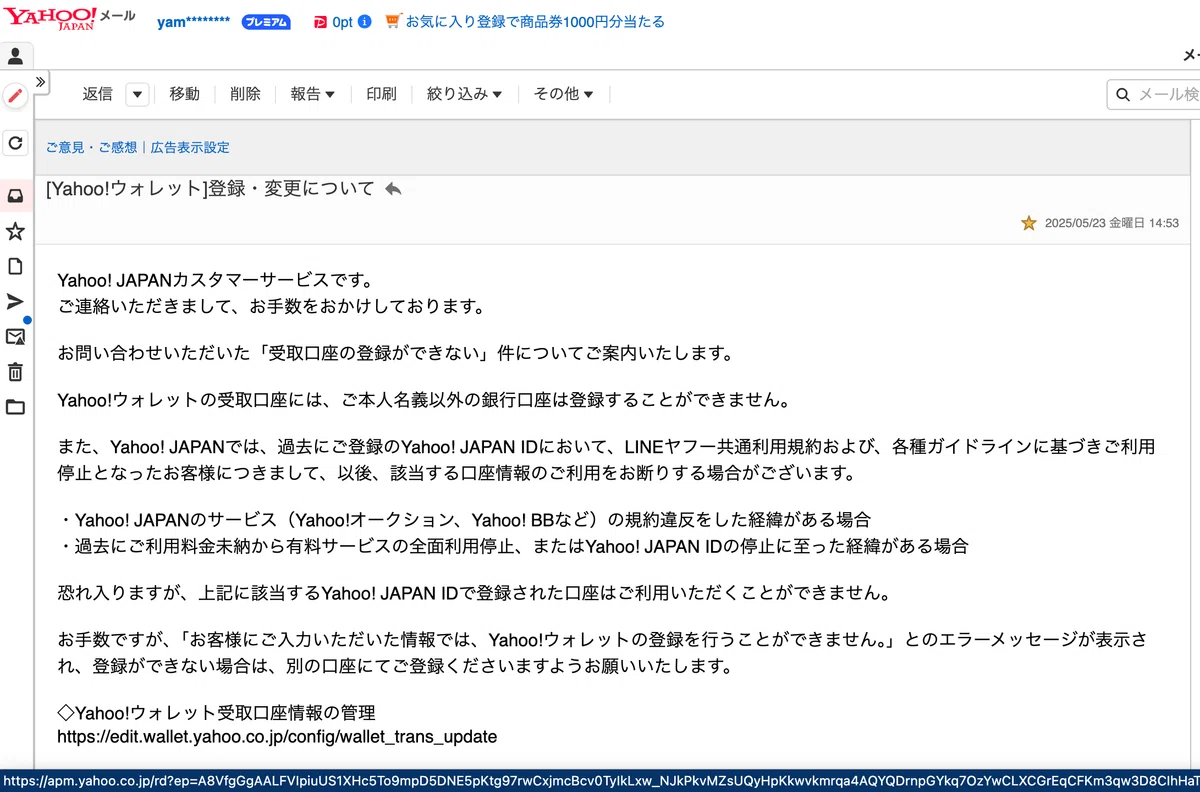The width and height of the screenshot is (1200, 792).
Task: Click the お気に入り登録 promotion link
Action: (535, 21)
